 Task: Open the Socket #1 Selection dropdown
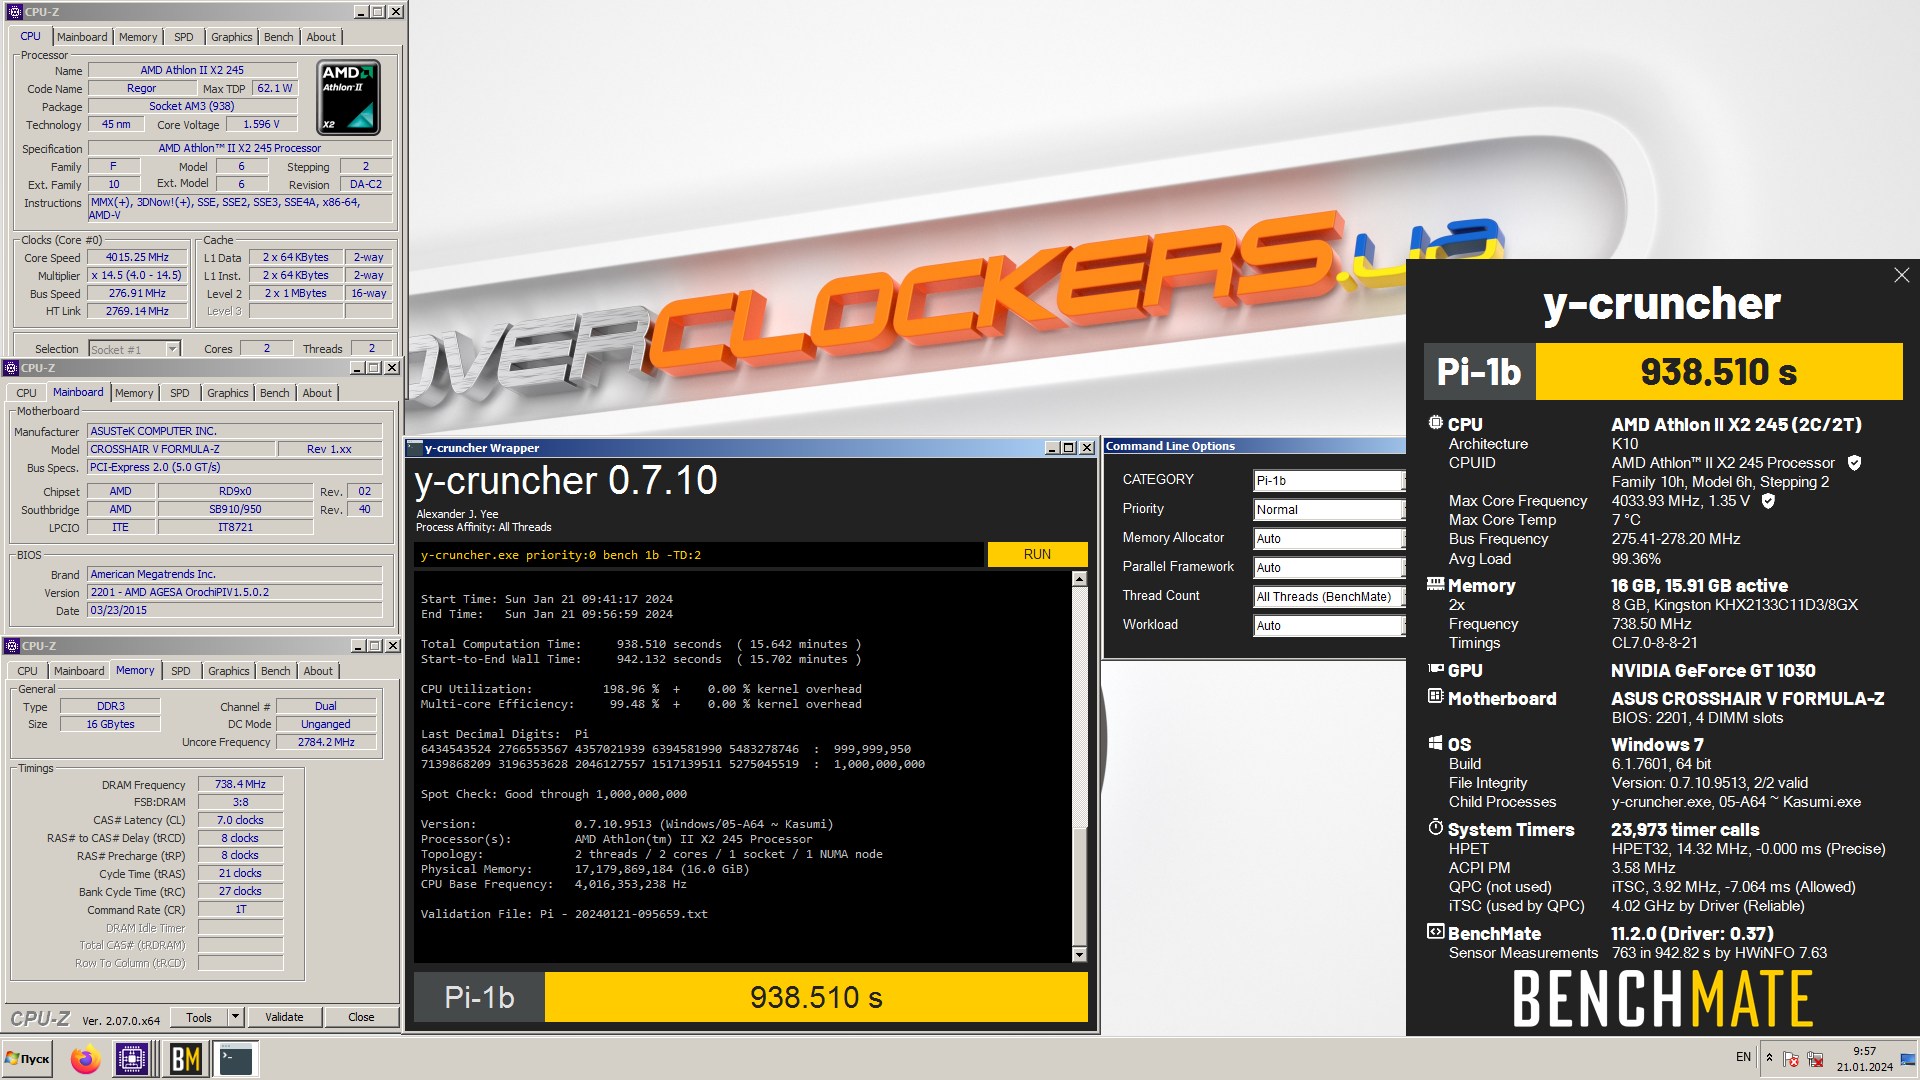click(134, 349)
